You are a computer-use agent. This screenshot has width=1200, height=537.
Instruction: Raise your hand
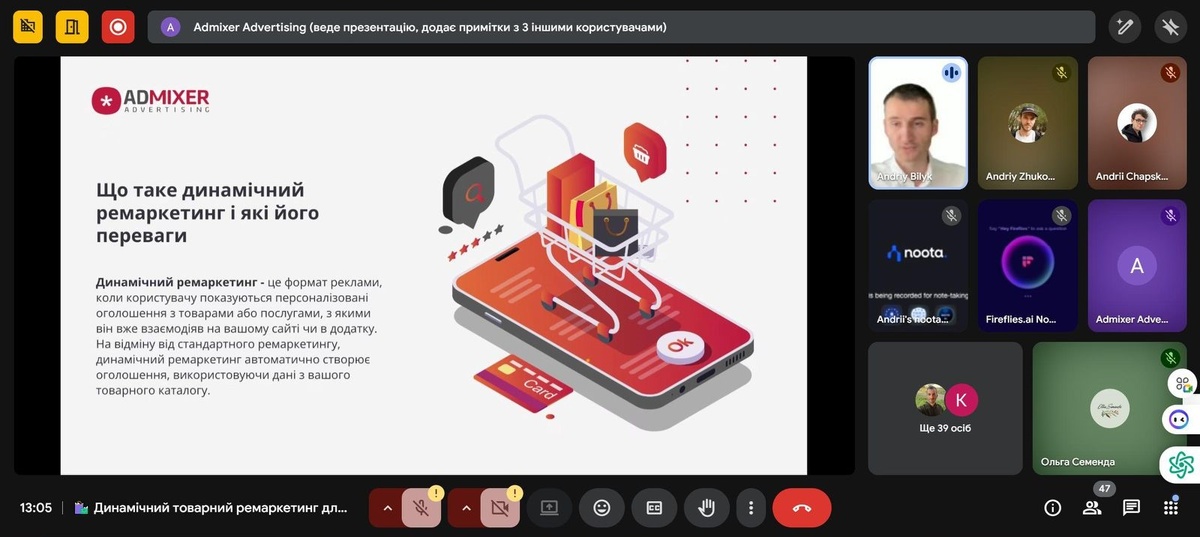pos(706,508)
